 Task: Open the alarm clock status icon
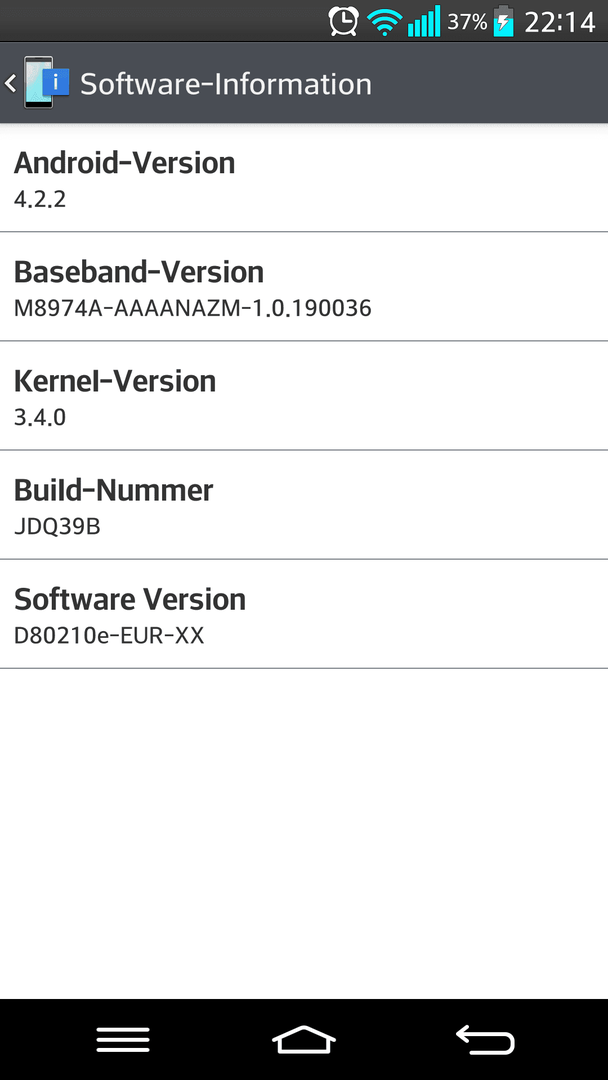pyautogui.click(x=343, y=21)
